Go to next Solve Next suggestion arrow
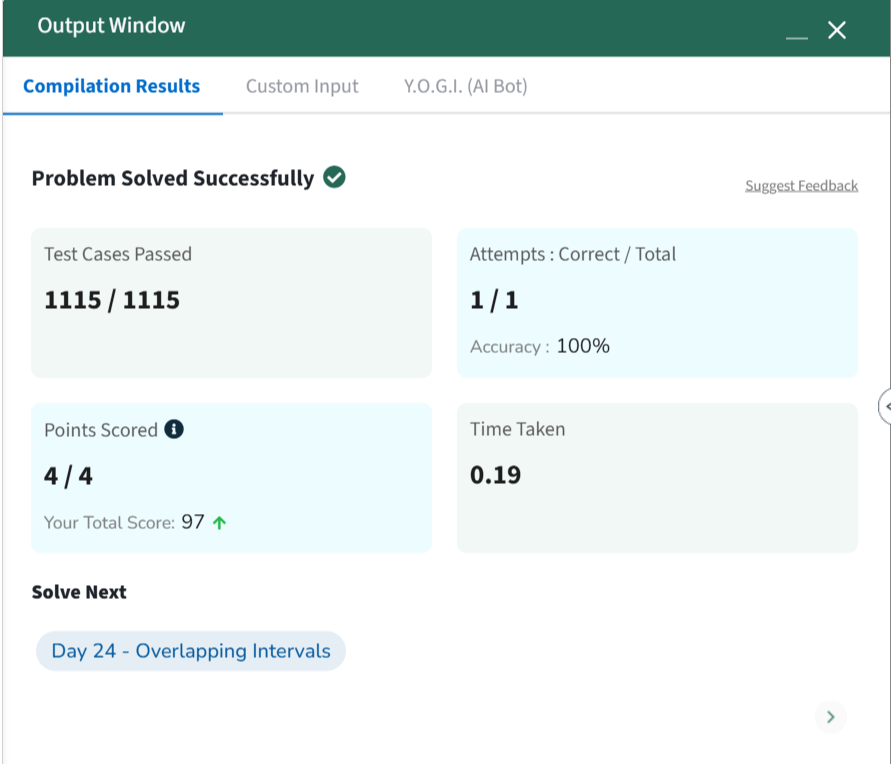 (x=830, y=717)
